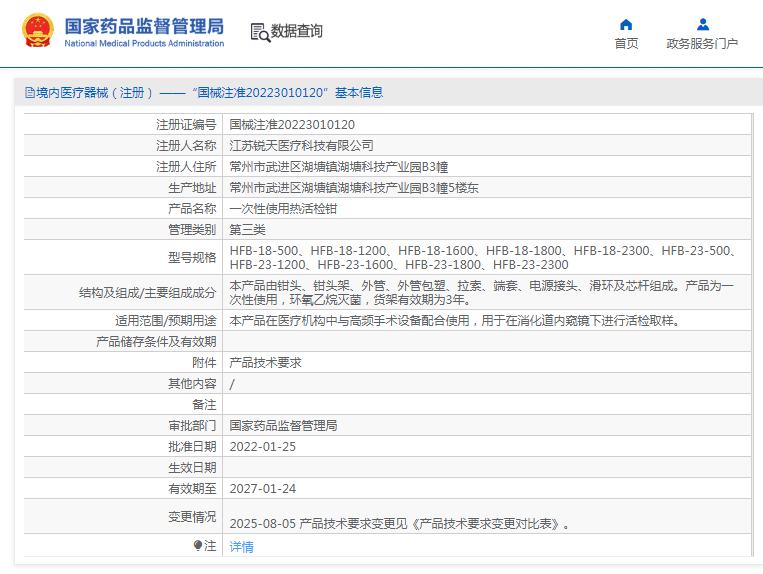The height and width of the screenshot is (574, 763).
Task: Click the bullet icon beside 注
Action: (x=198, y=546)
